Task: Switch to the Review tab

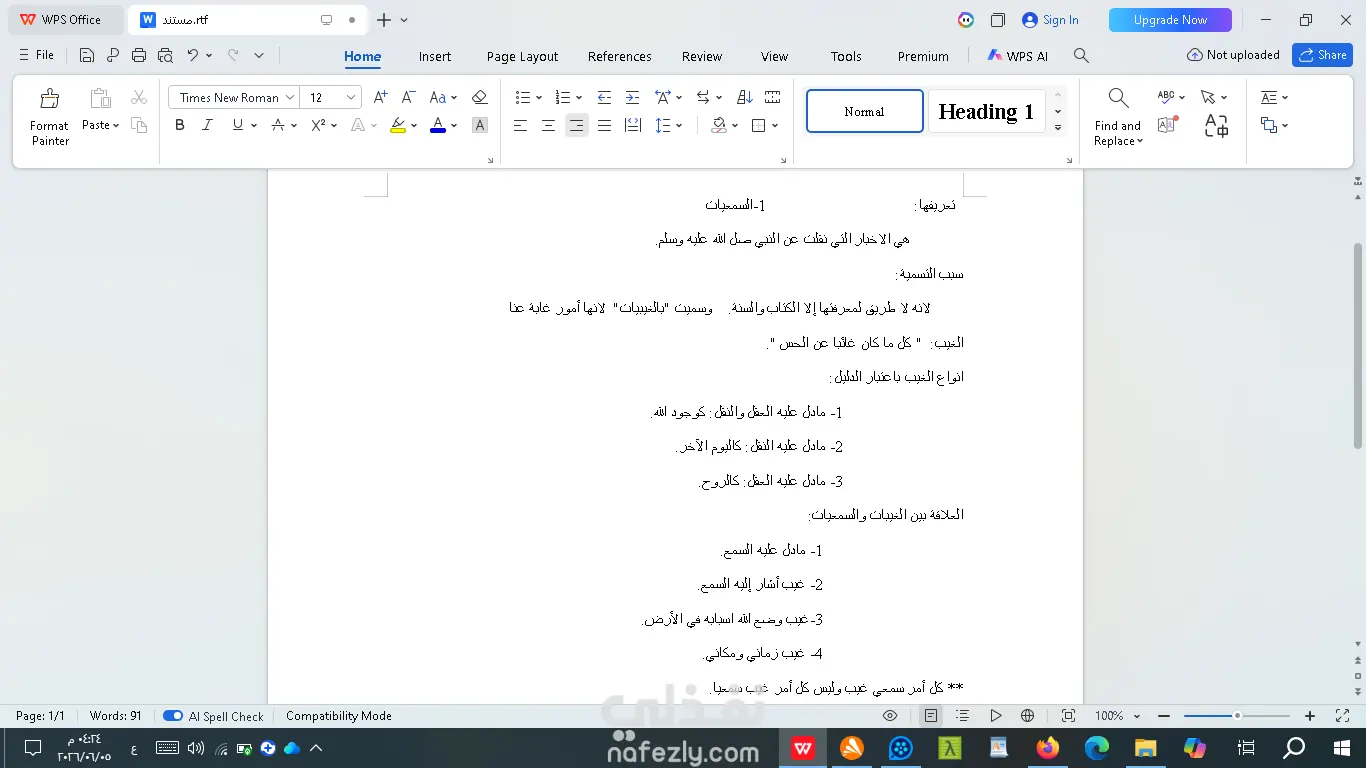Action: pyautogui.click(x=702, y=56)
